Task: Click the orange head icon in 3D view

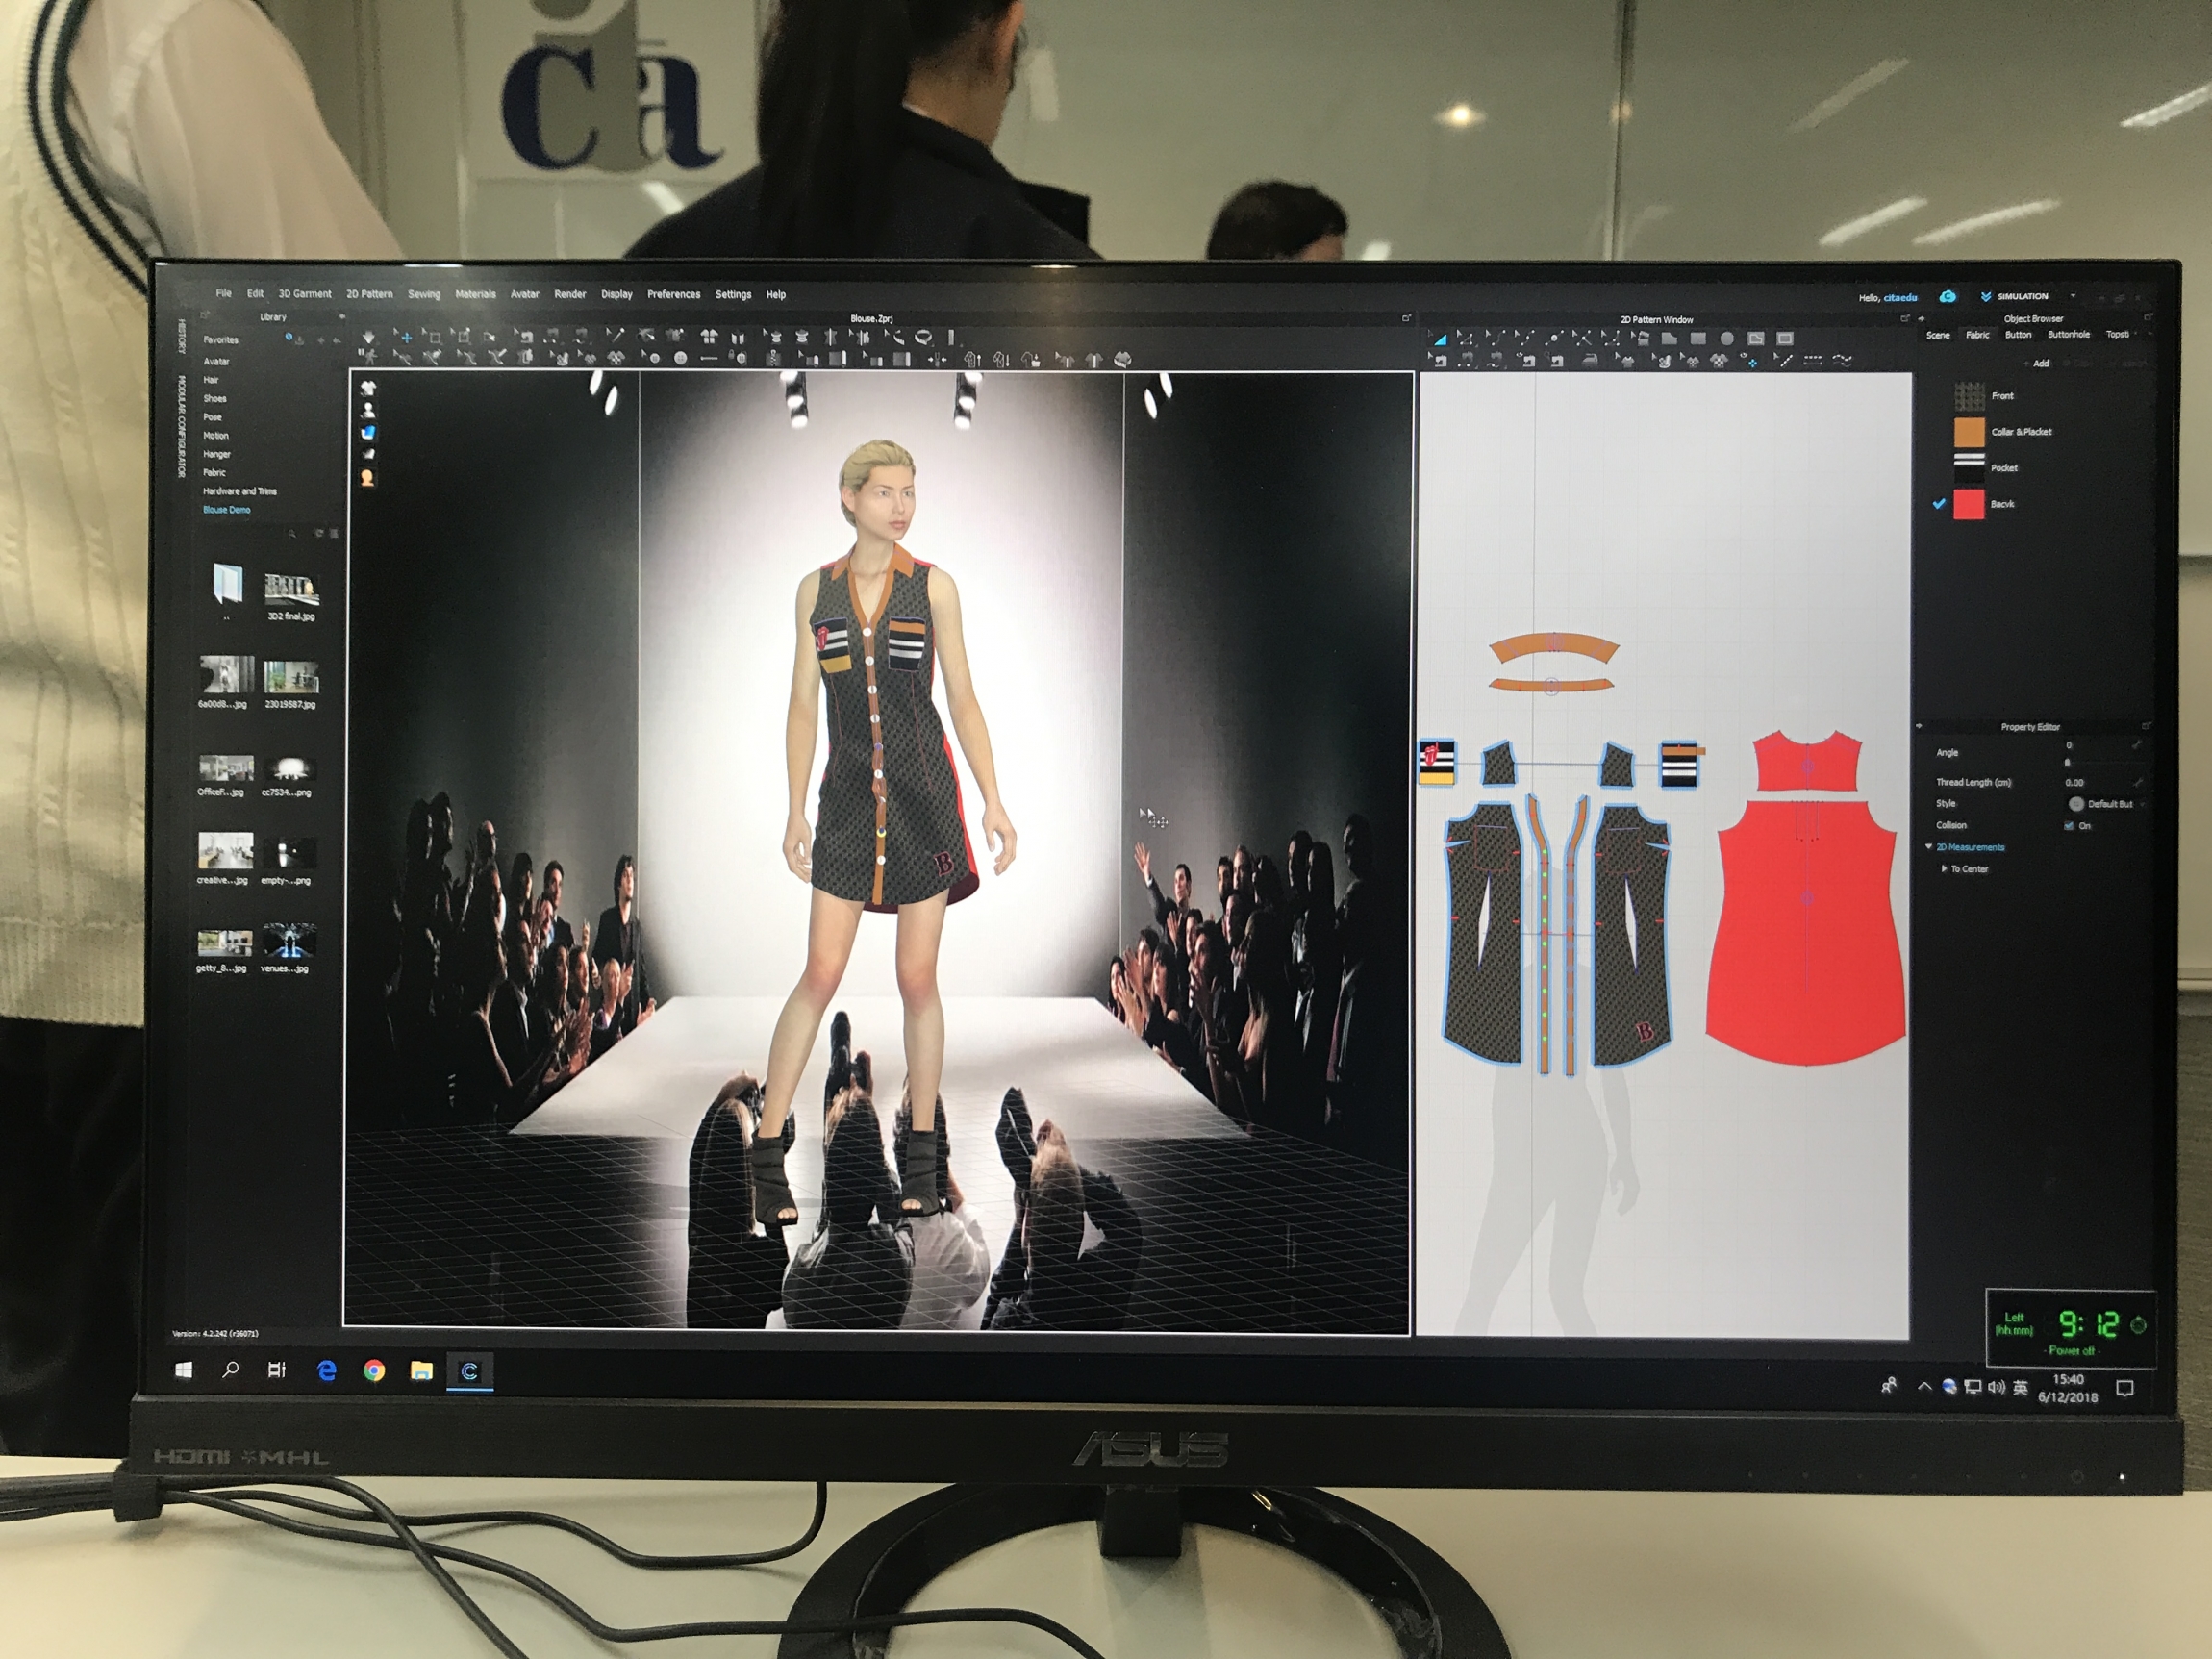Action: [367, 478]
